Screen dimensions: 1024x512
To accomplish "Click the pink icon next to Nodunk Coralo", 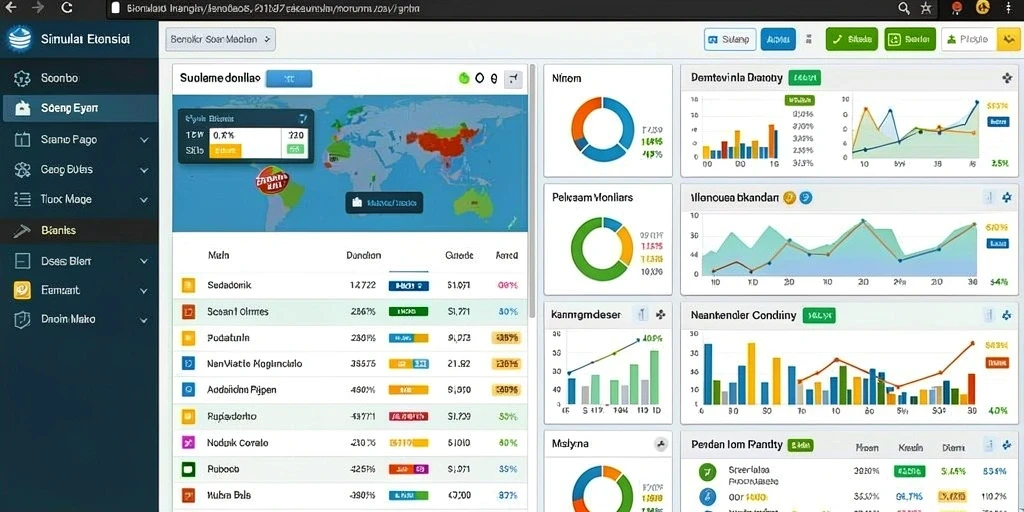I will pos(188,443).
